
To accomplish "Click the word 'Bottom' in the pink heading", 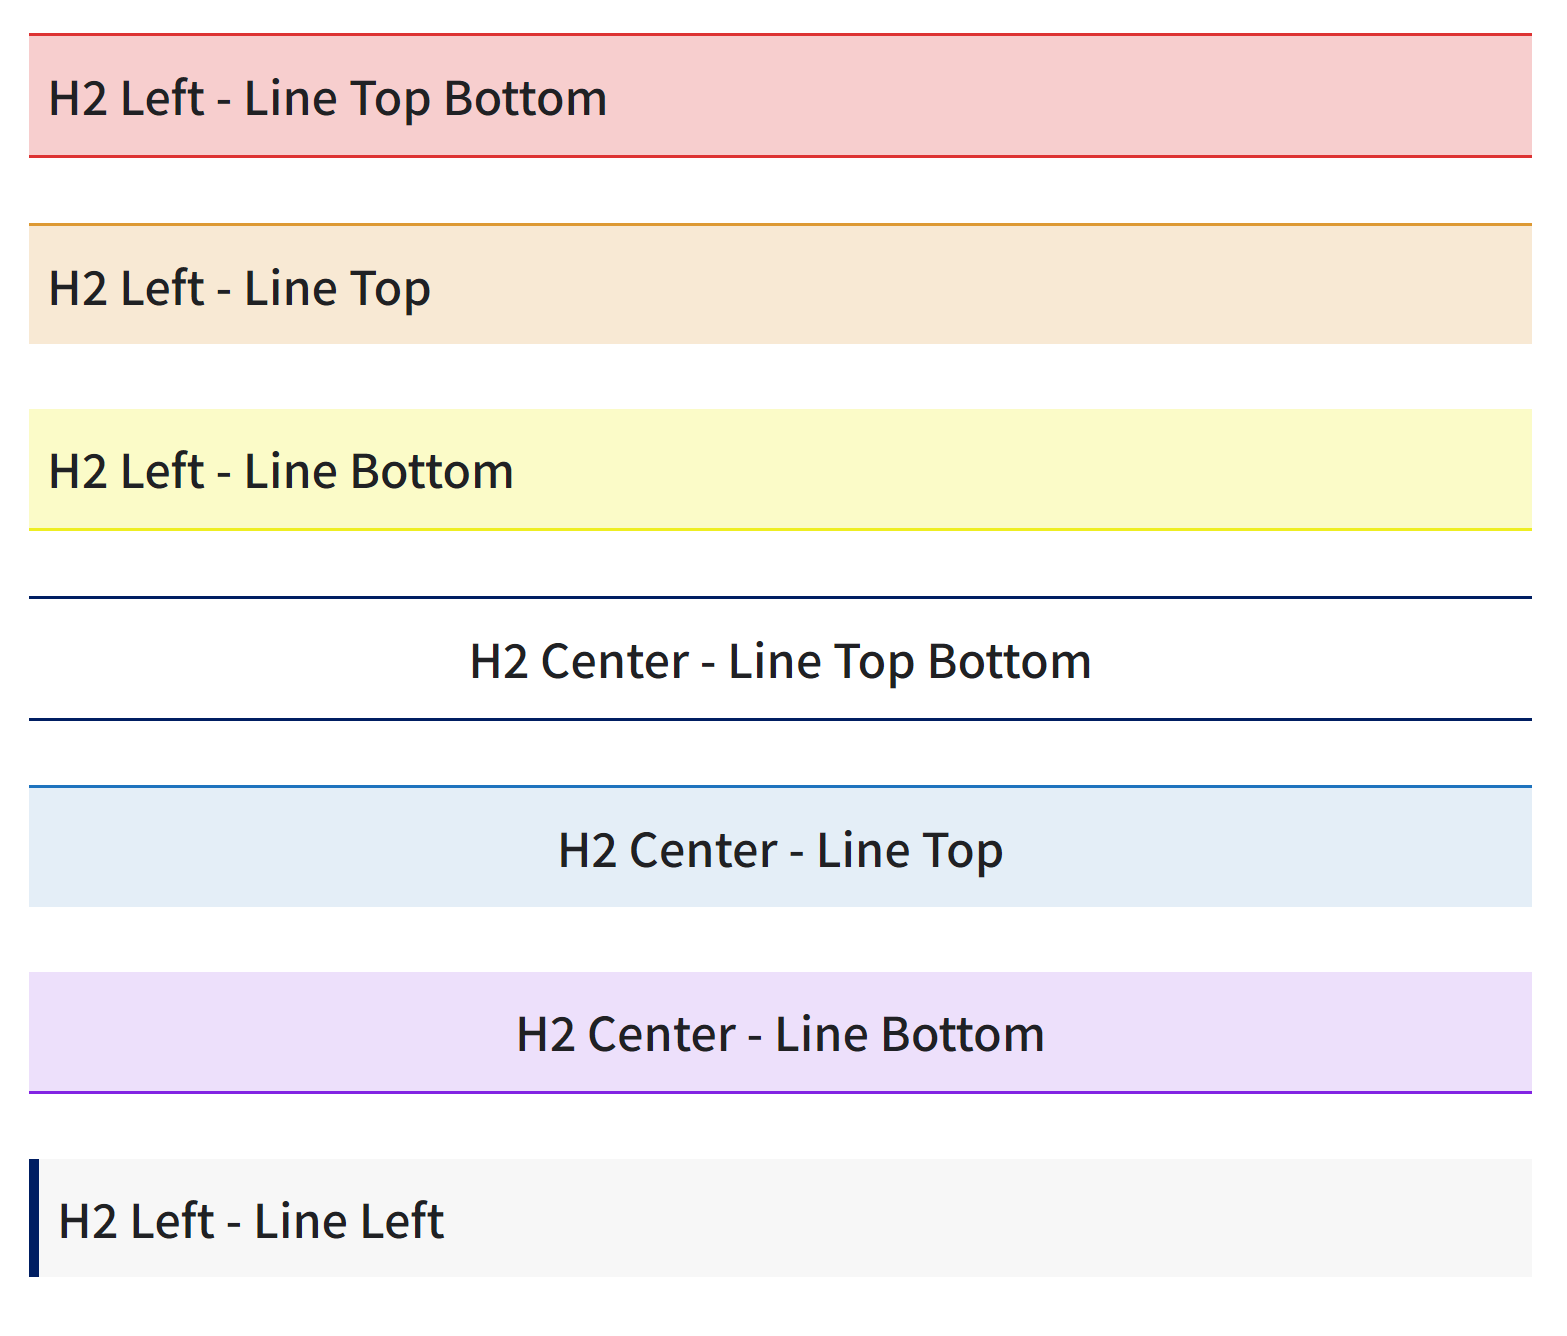I will (x=525, y=98).
